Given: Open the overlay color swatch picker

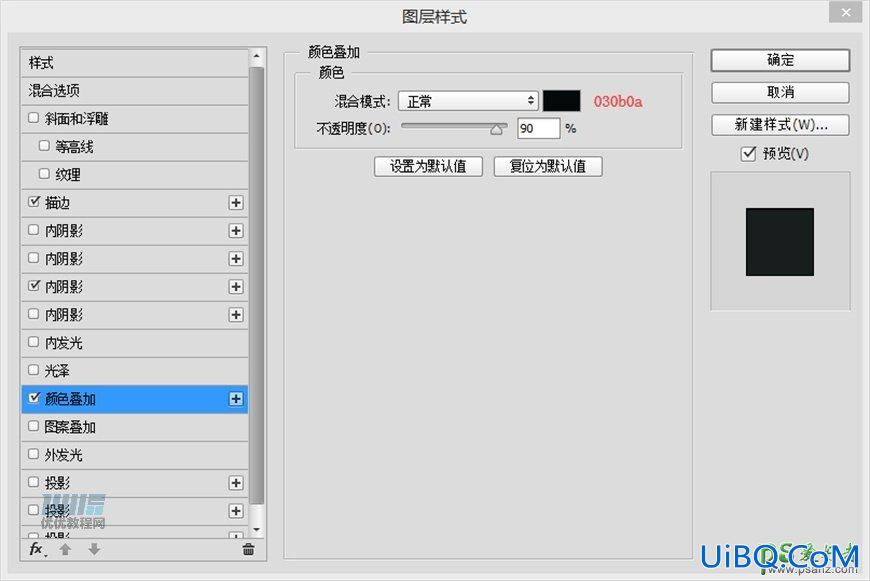Looking at the screenshot, I should click(562, 101).
